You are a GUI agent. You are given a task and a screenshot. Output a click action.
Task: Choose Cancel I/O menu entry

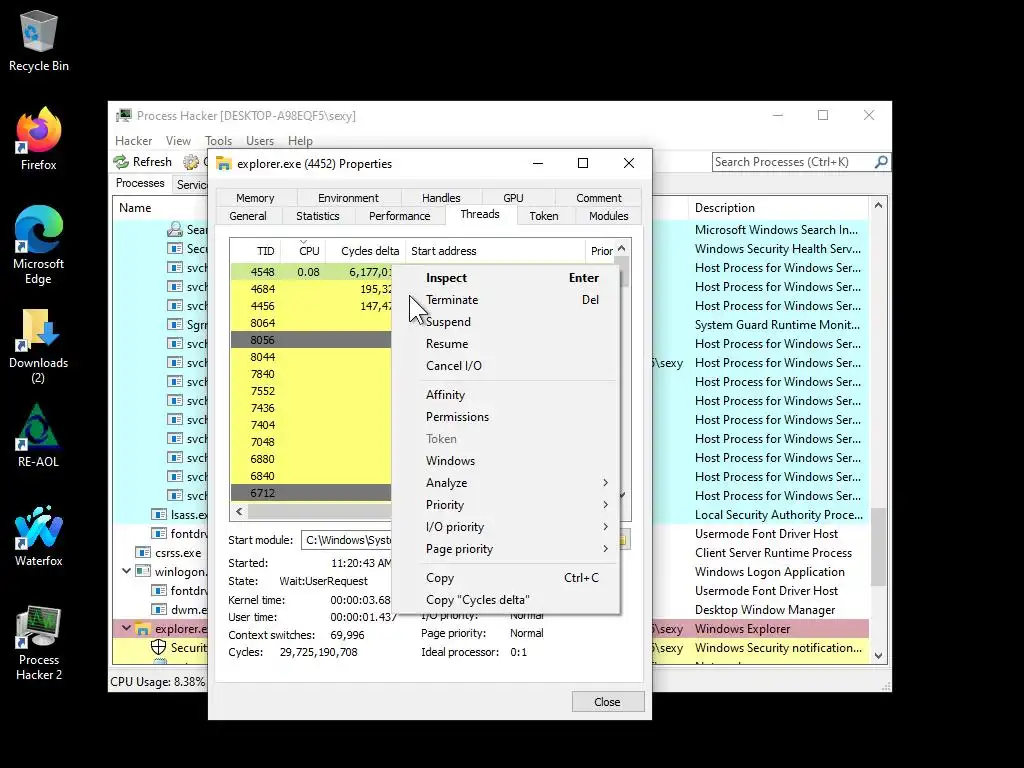click(x=507, y=366)
